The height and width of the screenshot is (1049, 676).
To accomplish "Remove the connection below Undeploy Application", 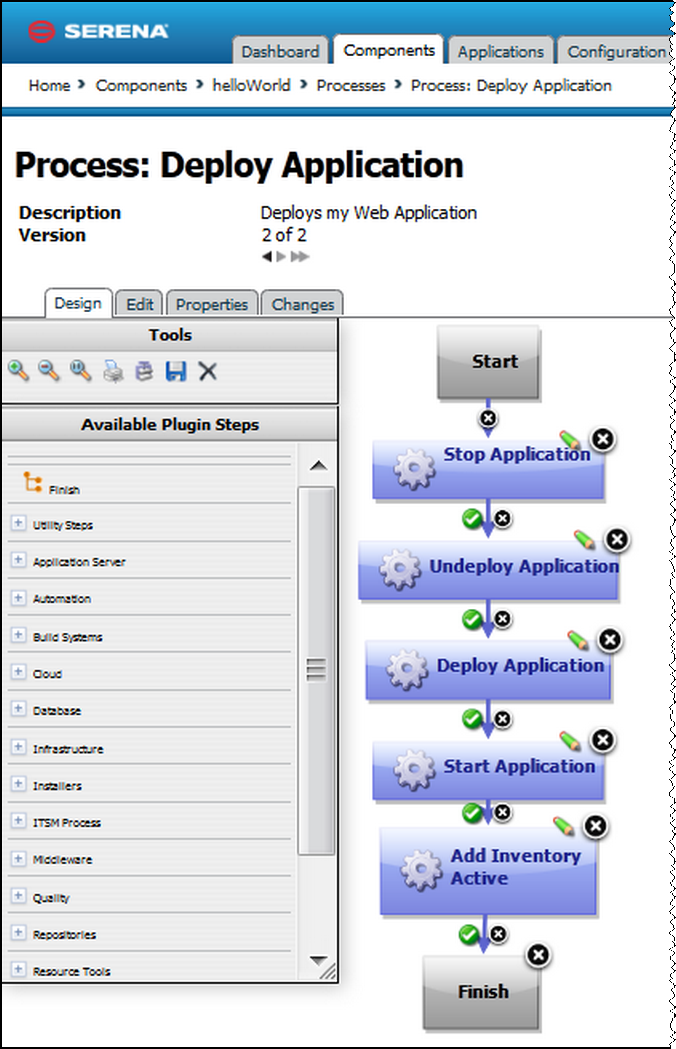I will (x=503, y=619).
